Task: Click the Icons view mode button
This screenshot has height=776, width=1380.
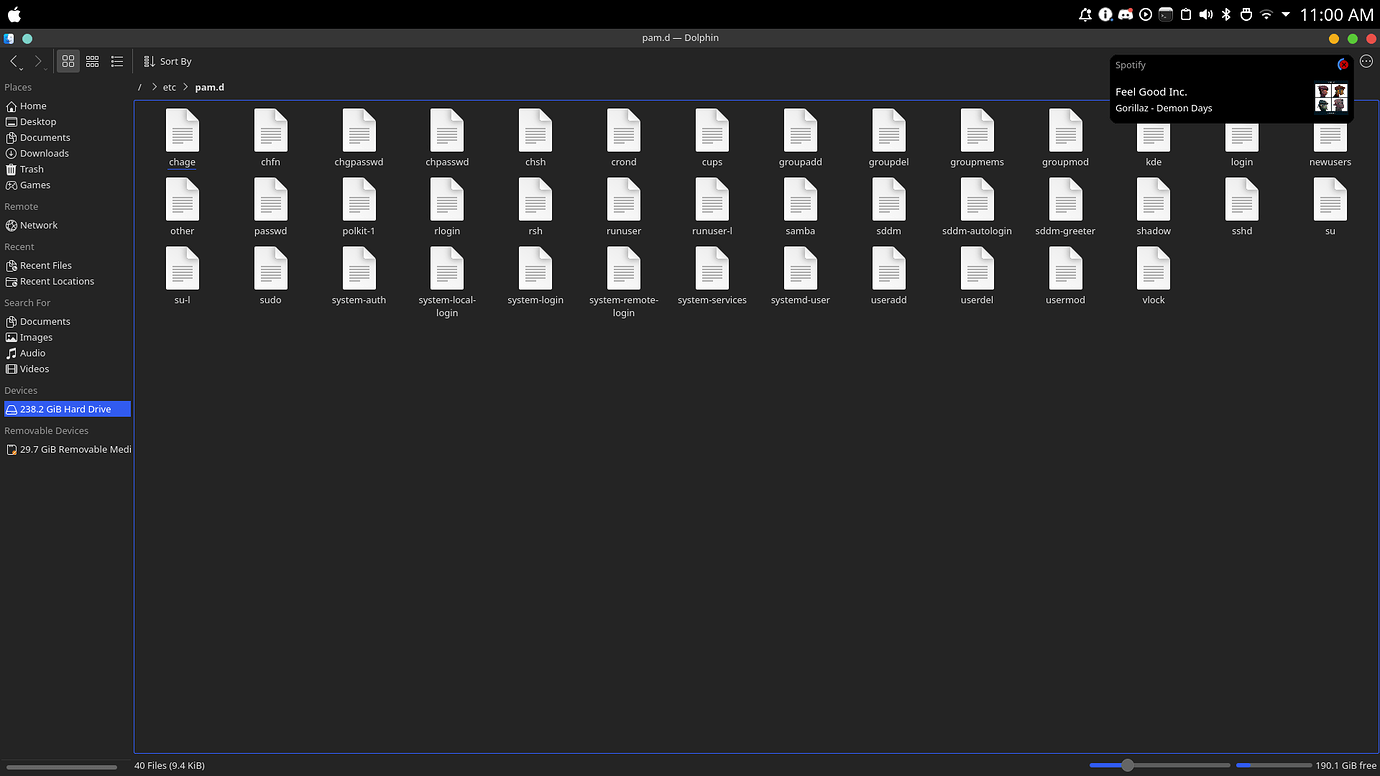Action: (x=68, y=61)
